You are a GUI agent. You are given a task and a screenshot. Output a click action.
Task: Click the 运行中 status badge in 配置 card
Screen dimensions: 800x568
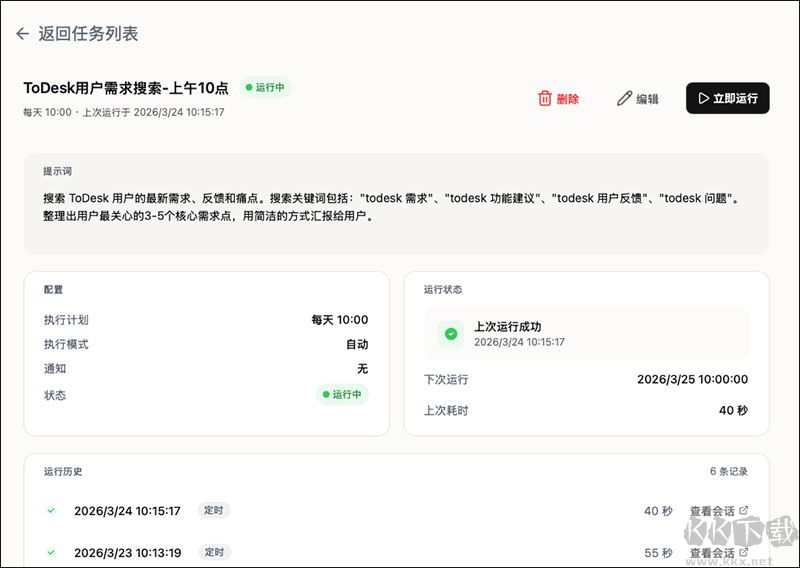(342, 394)
